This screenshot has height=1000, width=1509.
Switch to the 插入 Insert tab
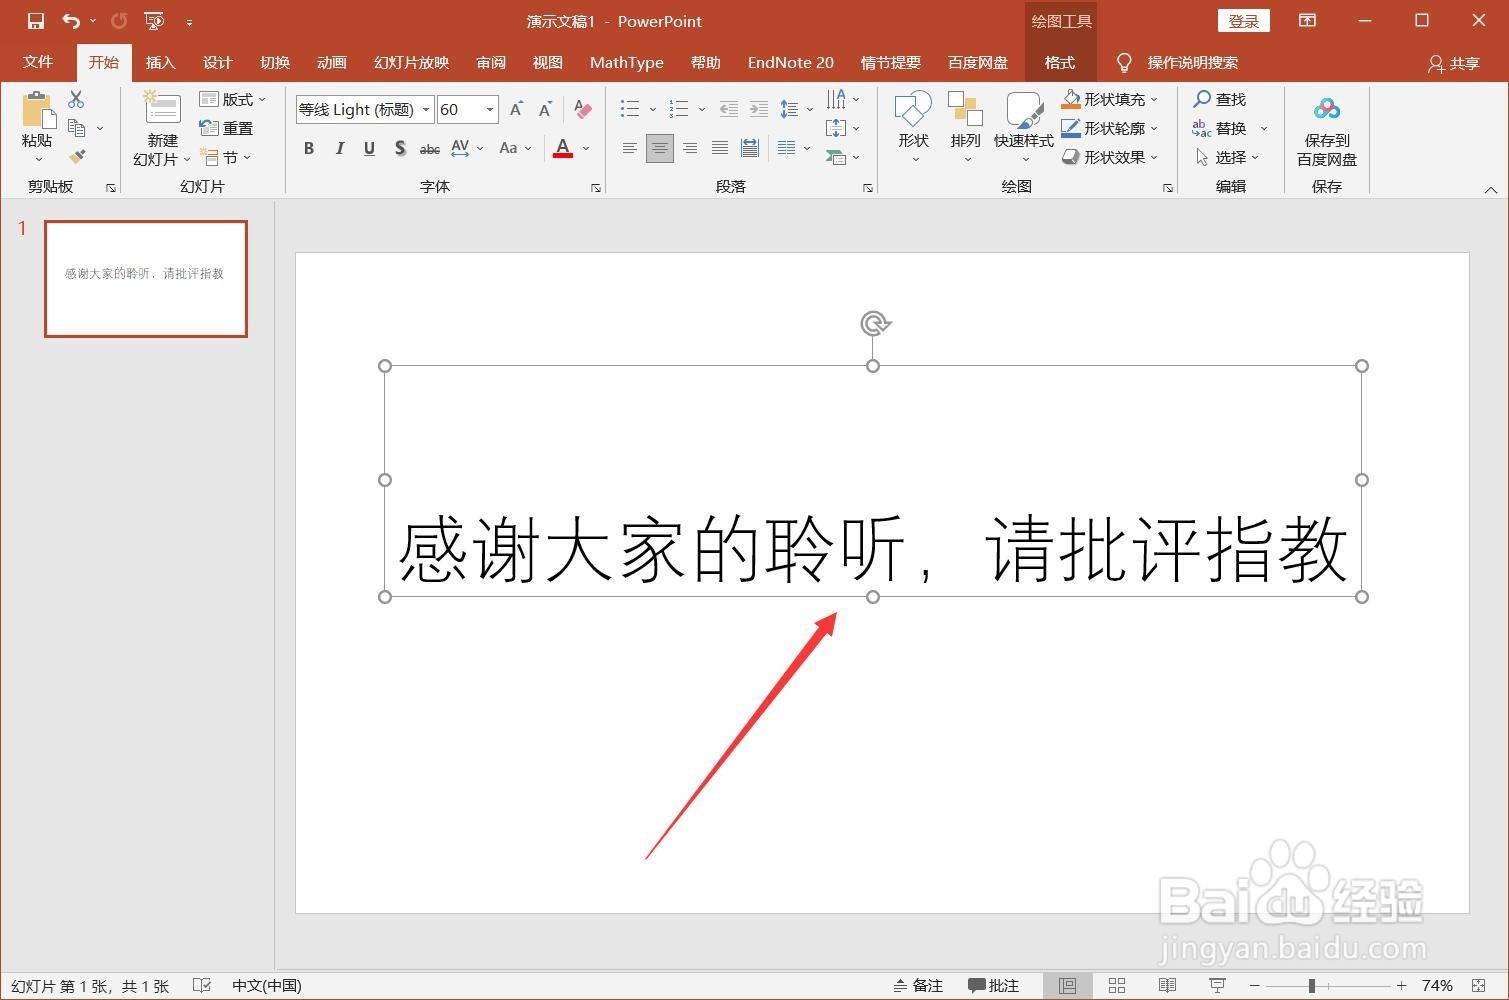coord(160,62)
